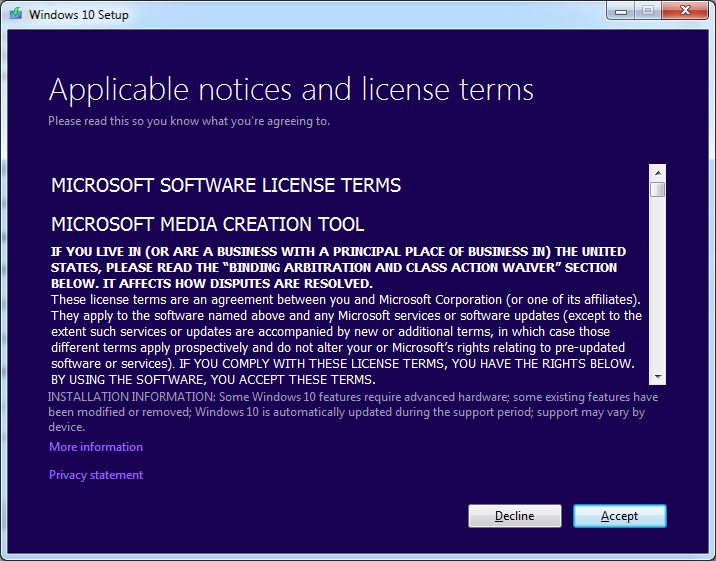The image size is (716, 561).
Task: Click the "INSTALLATION INFORMATION" paragraph
Action: point(353,412)
